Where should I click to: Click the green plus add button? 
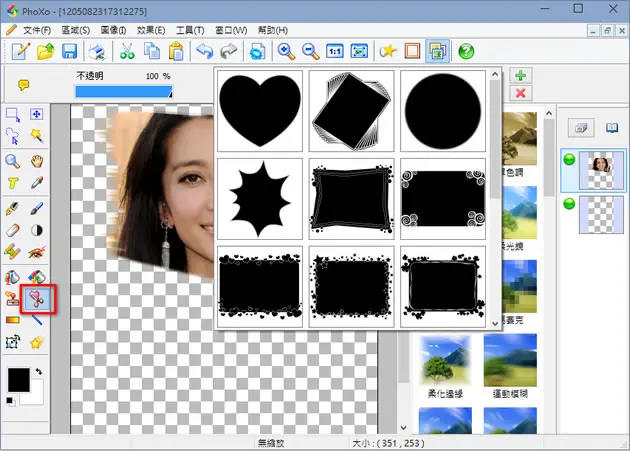tap(521, 75)
